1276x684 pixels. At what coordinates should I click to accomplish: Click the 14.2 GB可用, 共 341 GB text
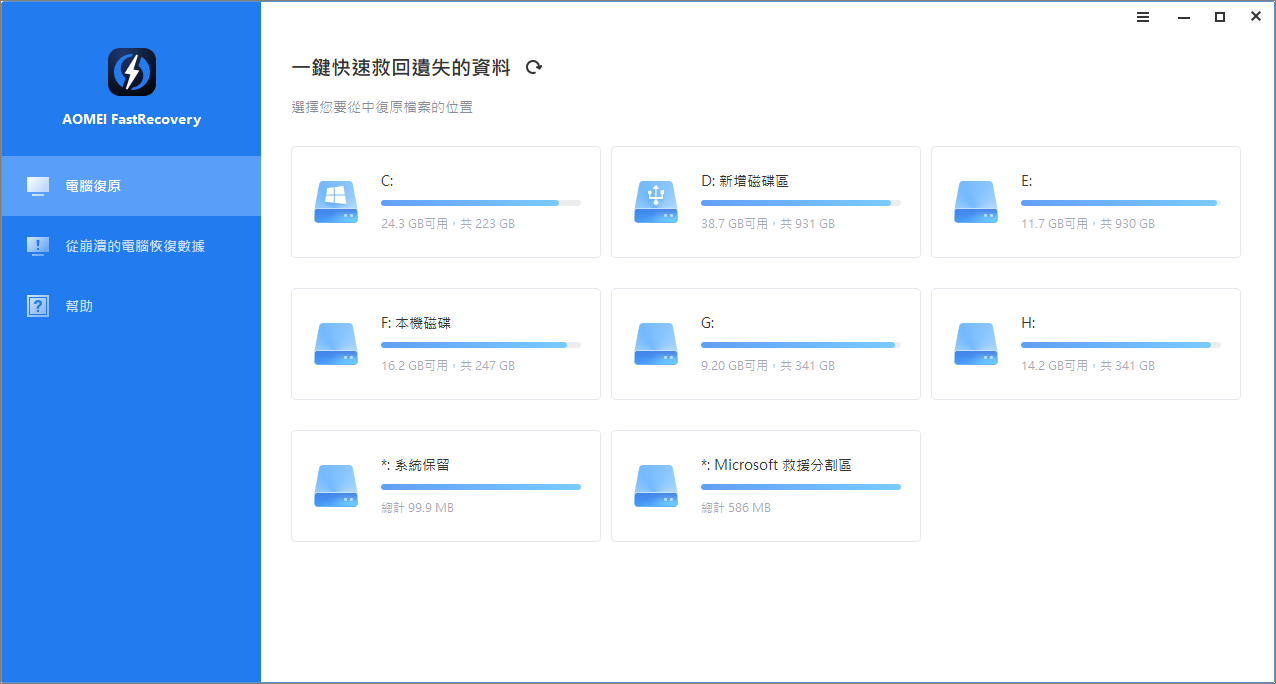point(1088,366)
